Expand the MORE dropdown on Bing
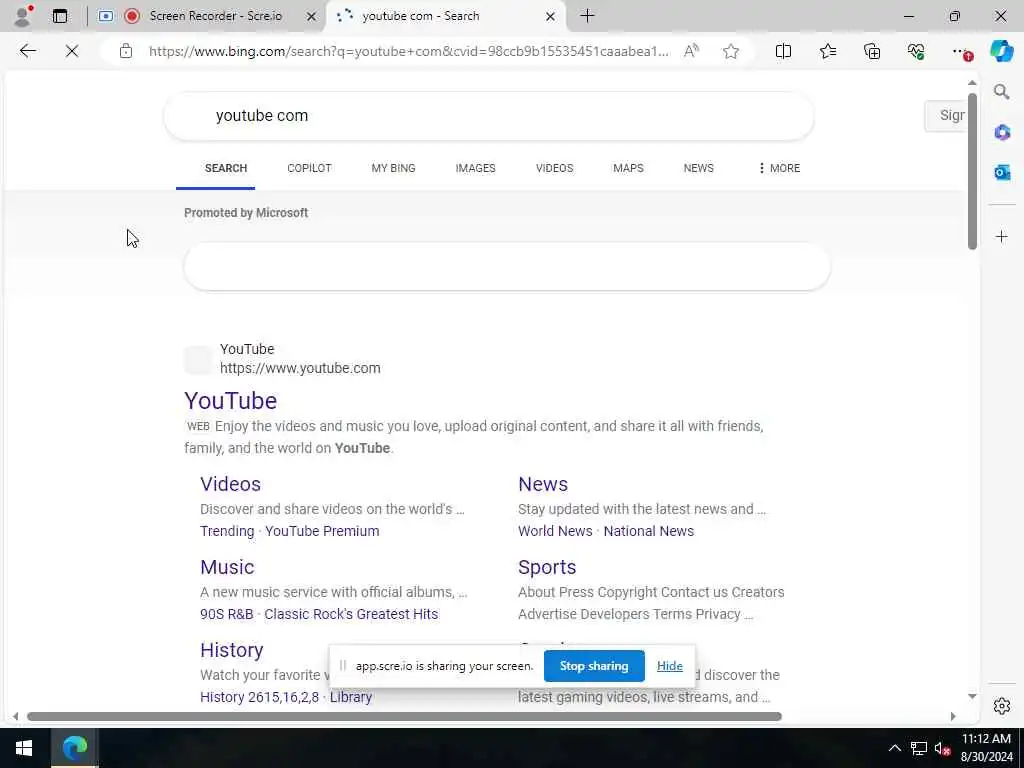1024x768 pixels. pyautogui.click(x=779, y=168)
